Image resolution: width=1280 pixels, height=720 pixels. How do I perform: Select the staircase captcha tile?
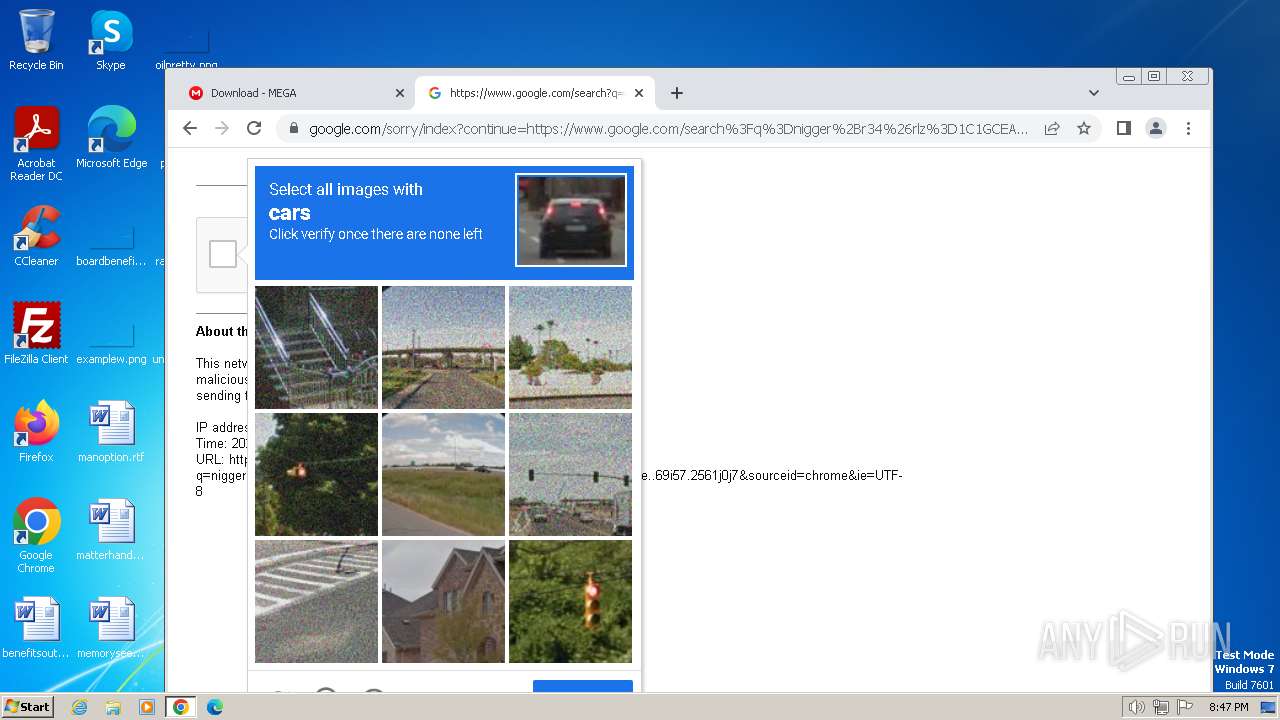pyautogui.click(x=316, y=347)
